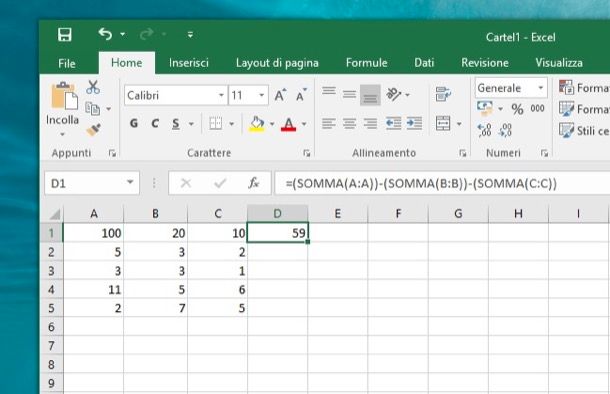The width and height of the screenshot is (610, 394).
Task: Save the workbook with the floppy icon
Action: [65, 35]
